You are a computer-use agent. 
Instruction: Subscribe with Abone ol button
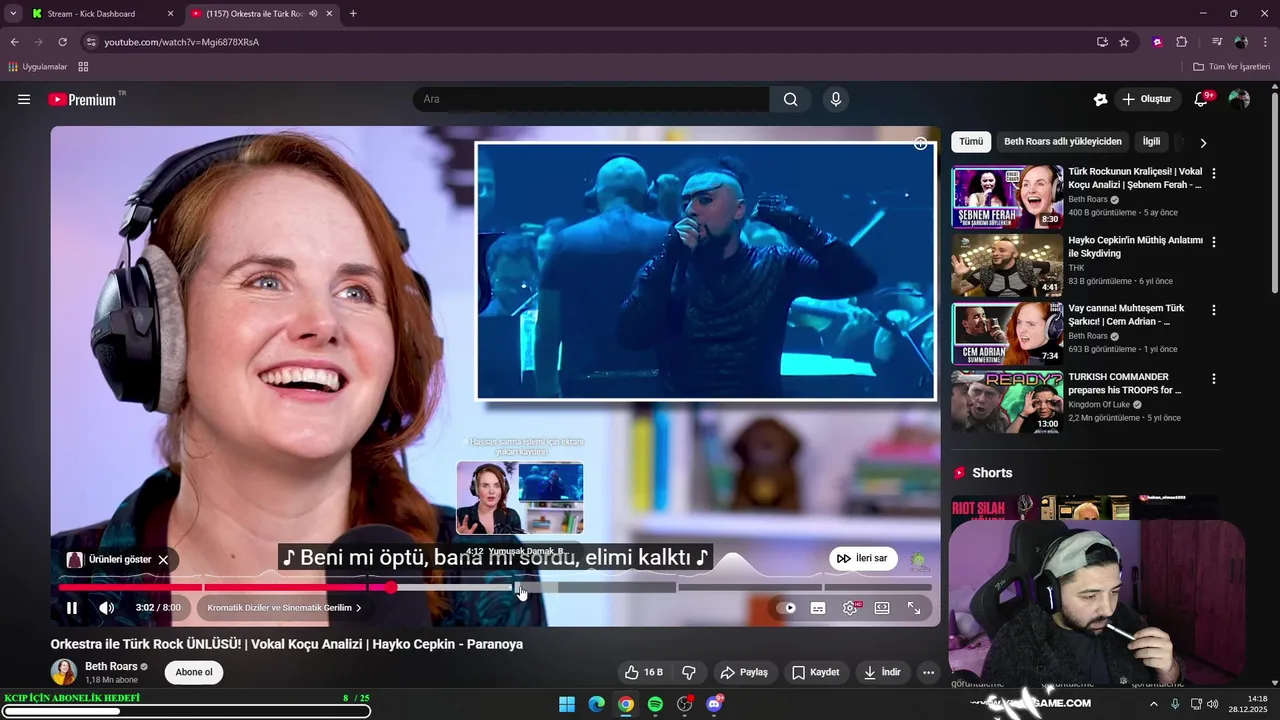click(194, 672)
